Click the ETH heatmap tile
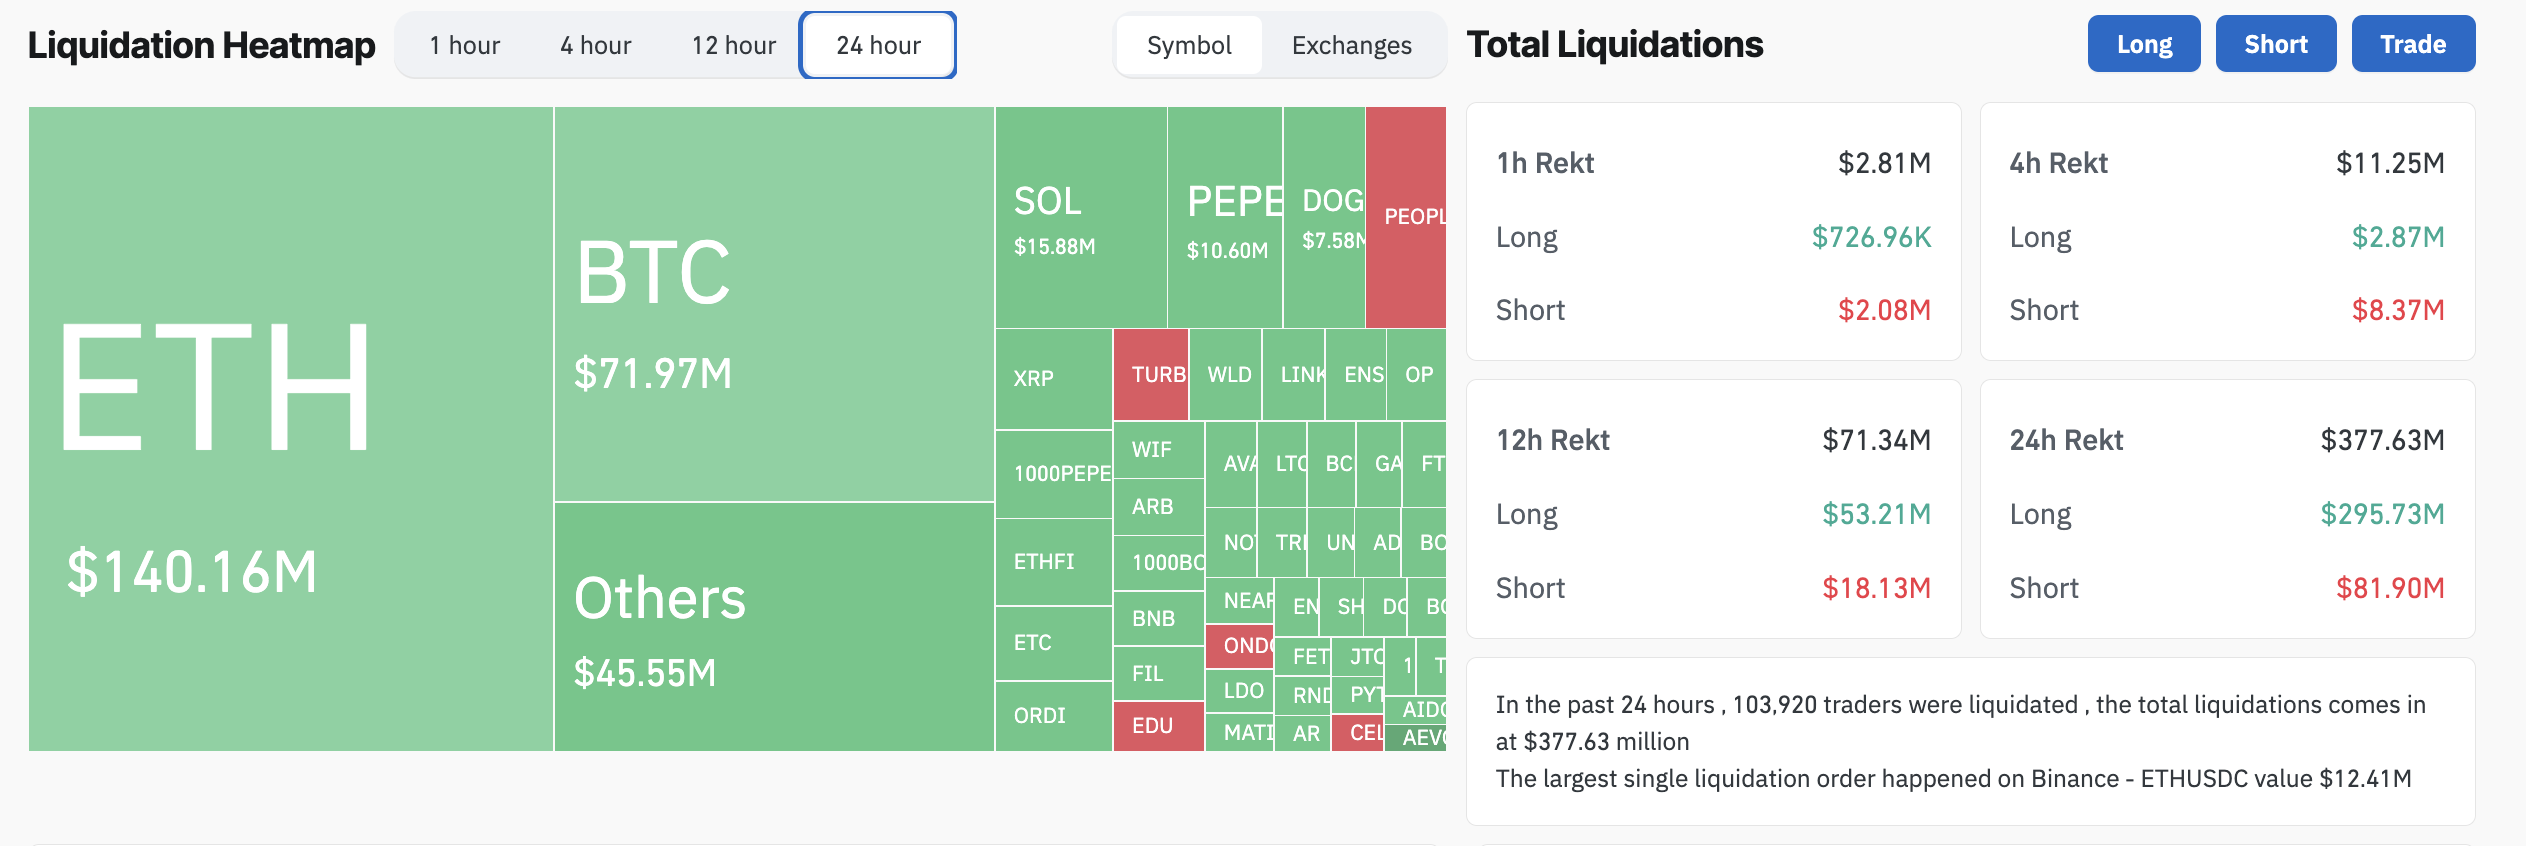2526x846 pixels. [290, 428]
